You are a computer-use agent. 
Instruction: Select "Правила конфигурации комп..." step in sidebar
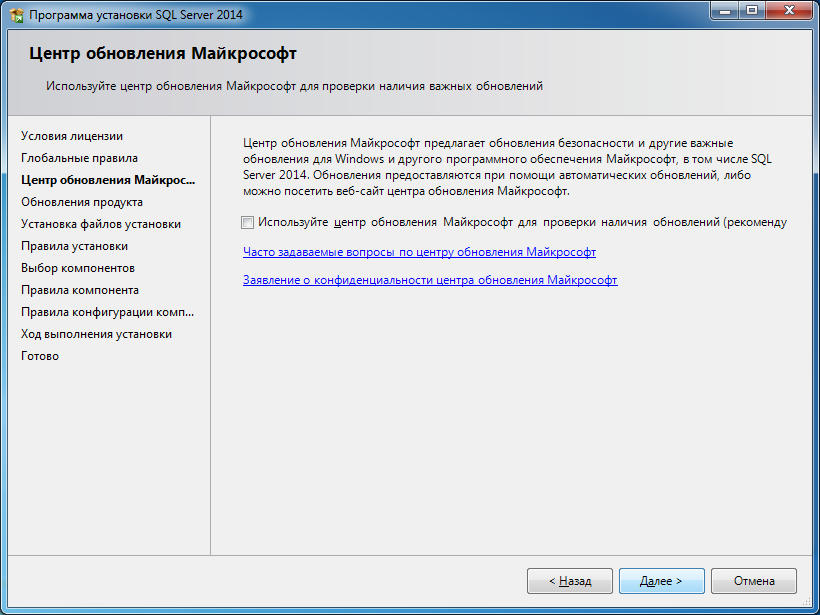click(x=107, y=312)
